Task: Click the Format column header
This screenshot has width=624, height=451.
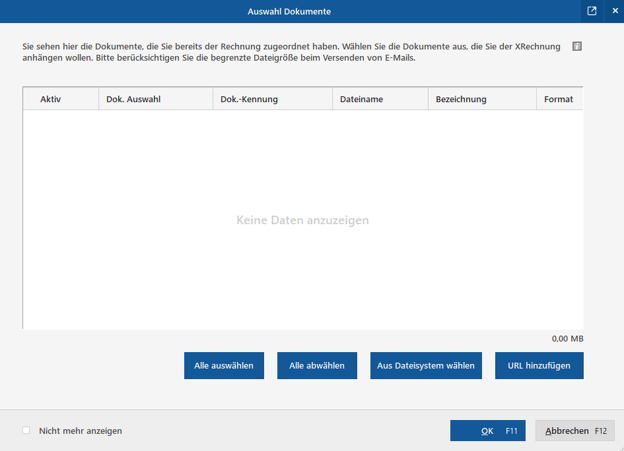Action: [558, 99]
